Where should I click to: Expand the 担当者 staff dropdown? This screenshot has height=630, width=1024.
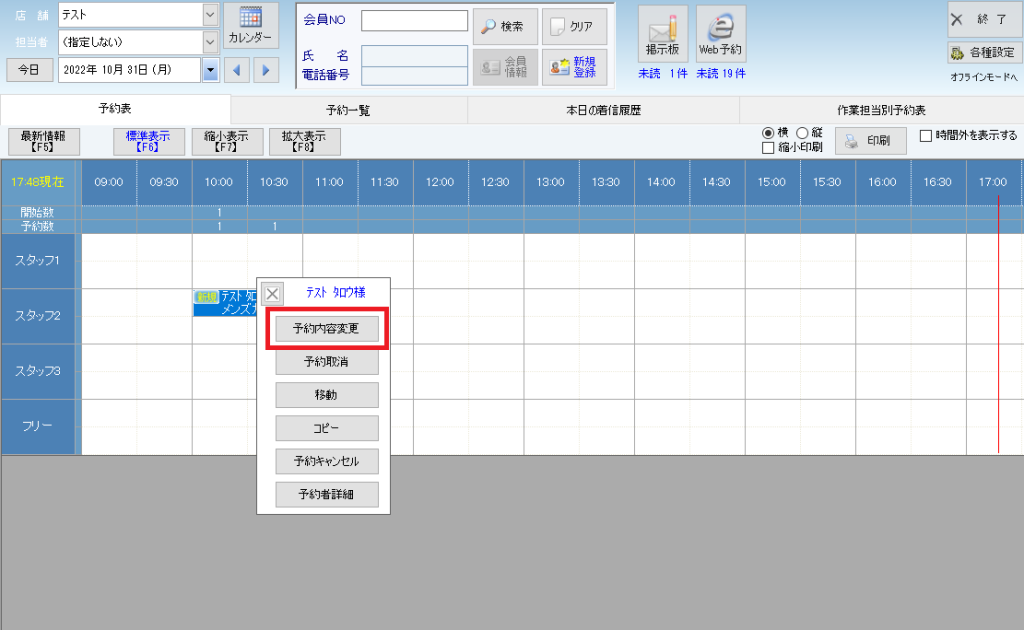pyautogui.click(x=210, y=43)
